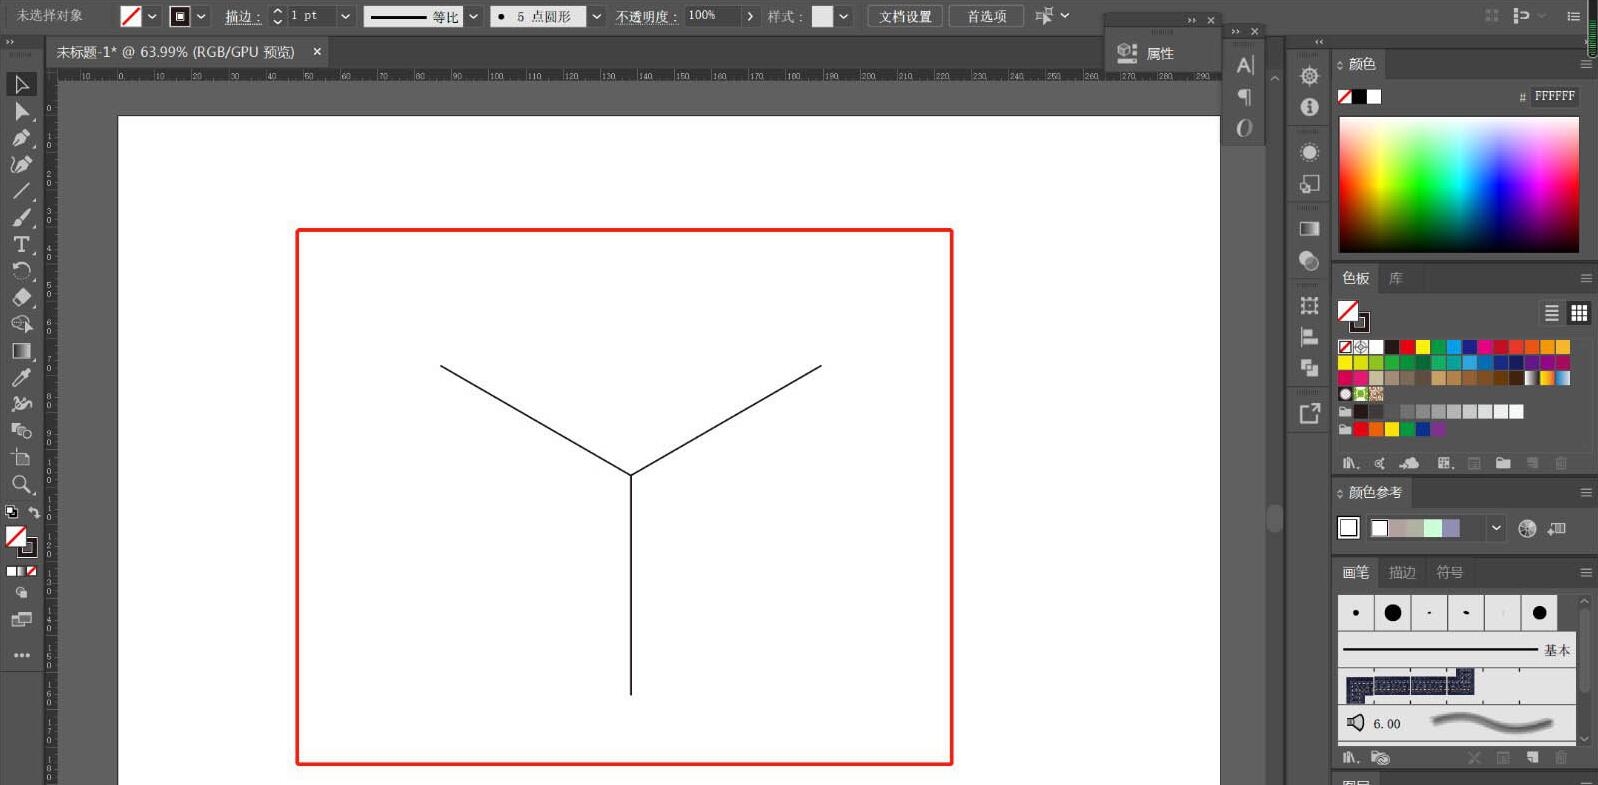Open the Asset Export panel icon

[x=1309, y=413]
